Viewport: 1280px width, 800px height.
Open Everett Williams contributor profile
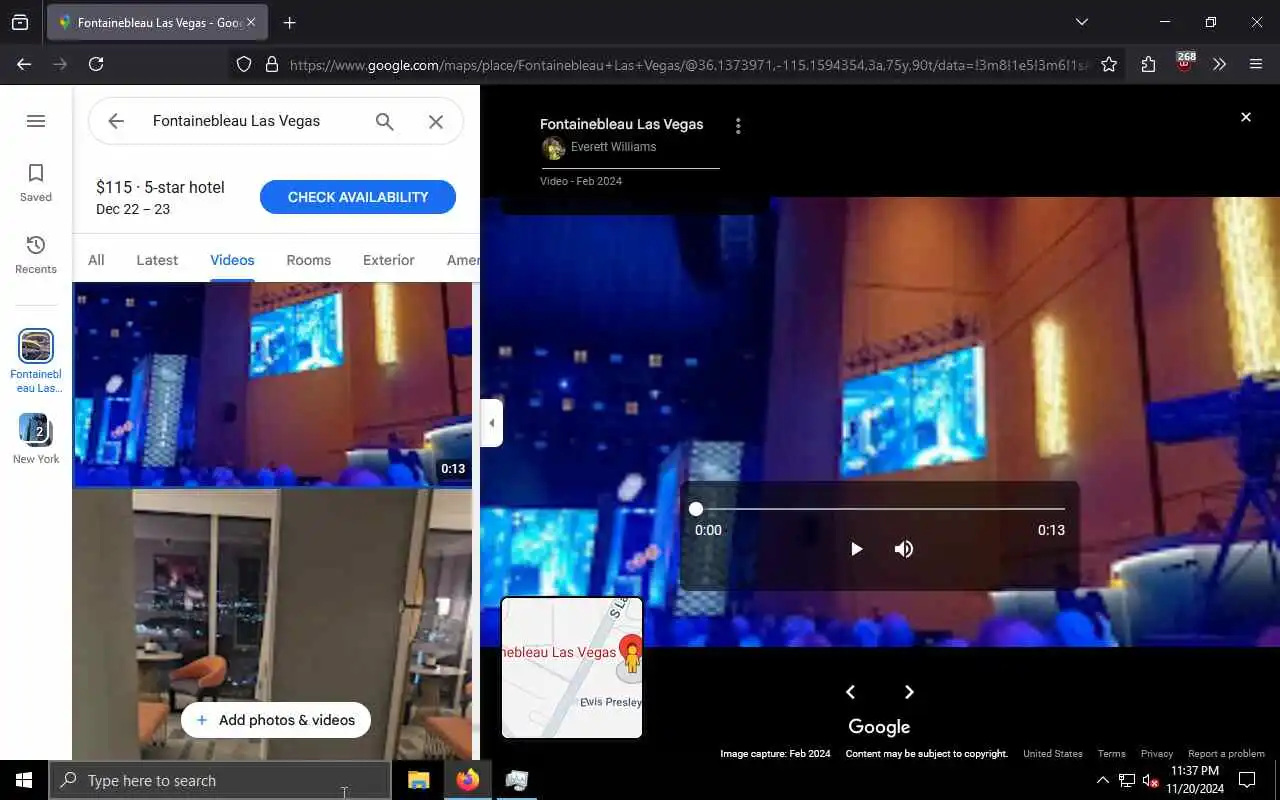[613, 147]
